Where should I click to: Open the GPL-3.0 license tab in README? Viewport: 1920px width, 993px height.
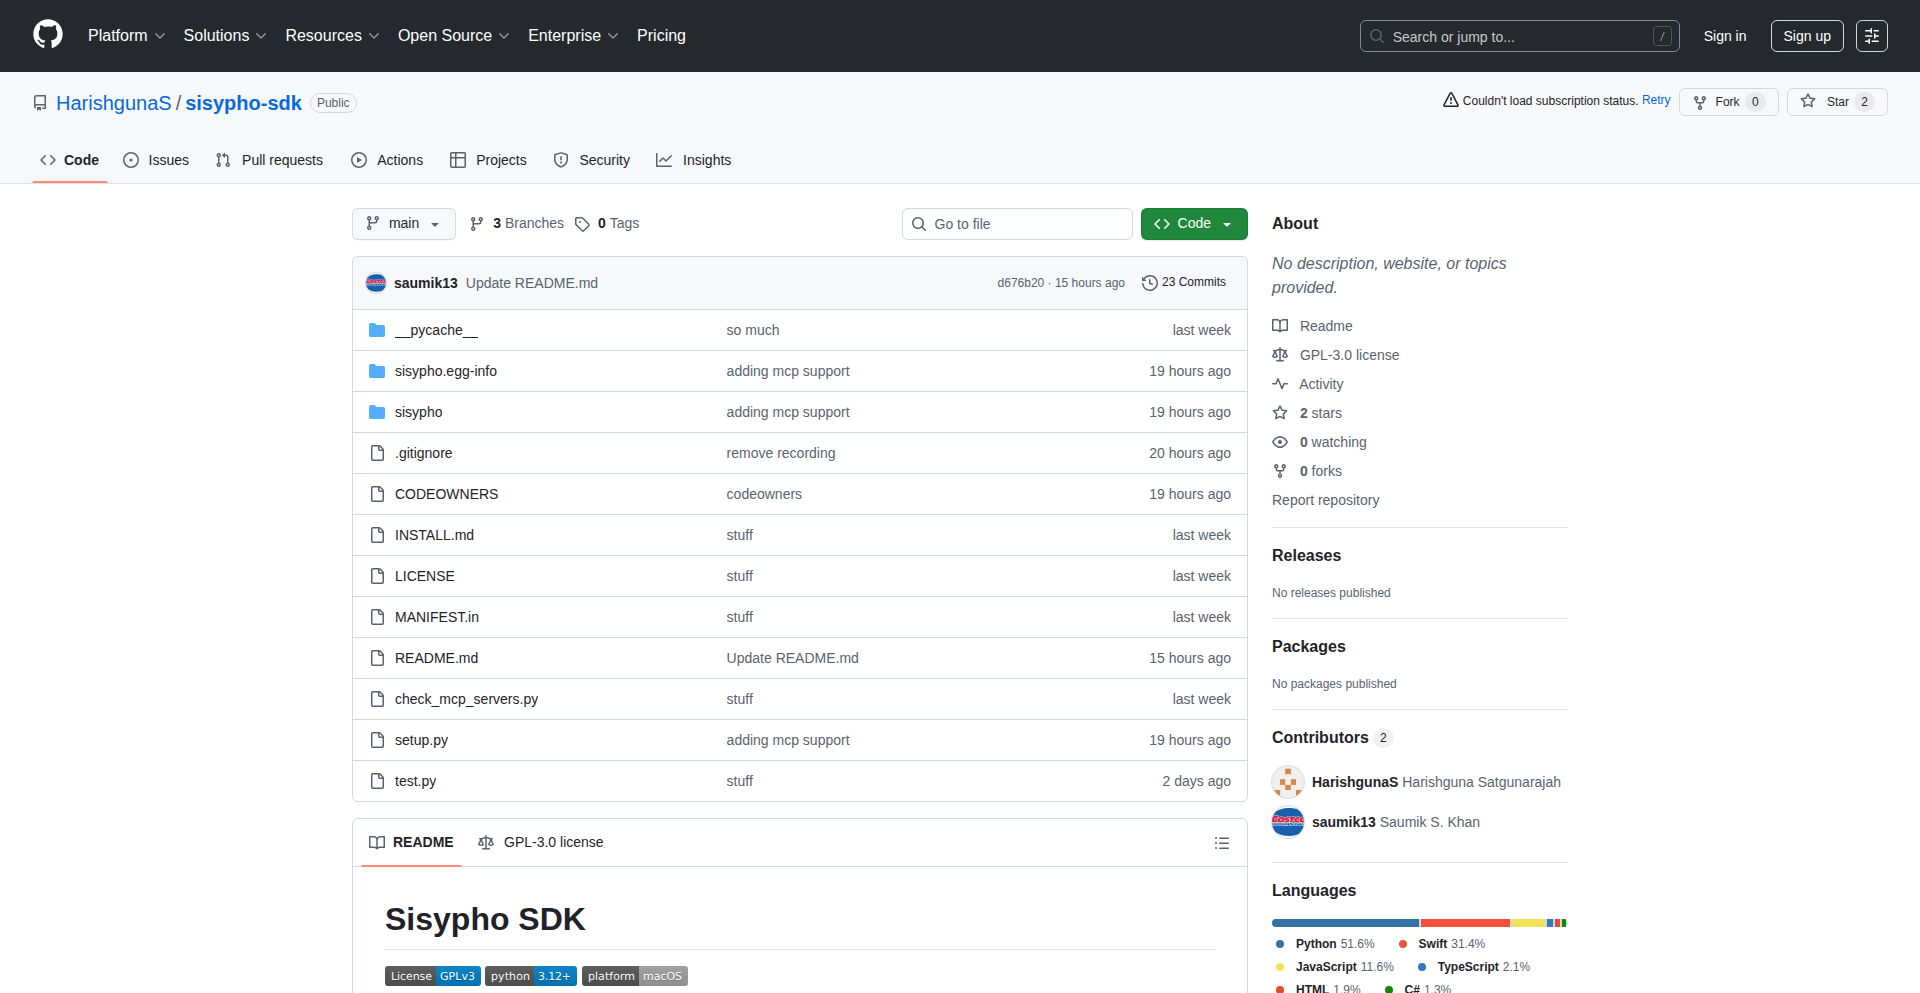pos(541,842)
